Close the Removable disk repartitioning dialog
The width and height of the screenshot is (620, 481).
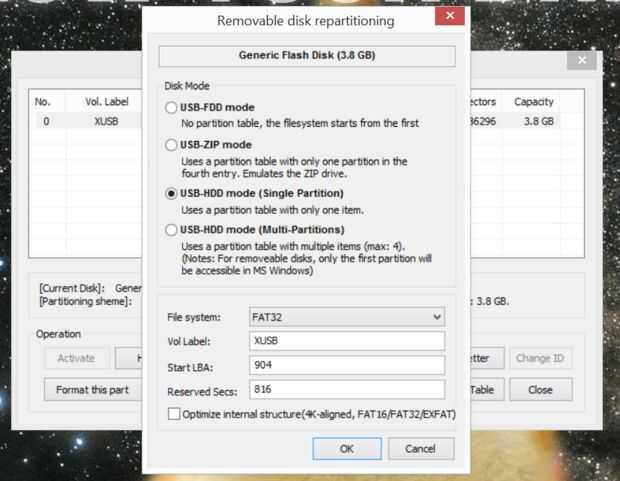(x=450, y=16)
